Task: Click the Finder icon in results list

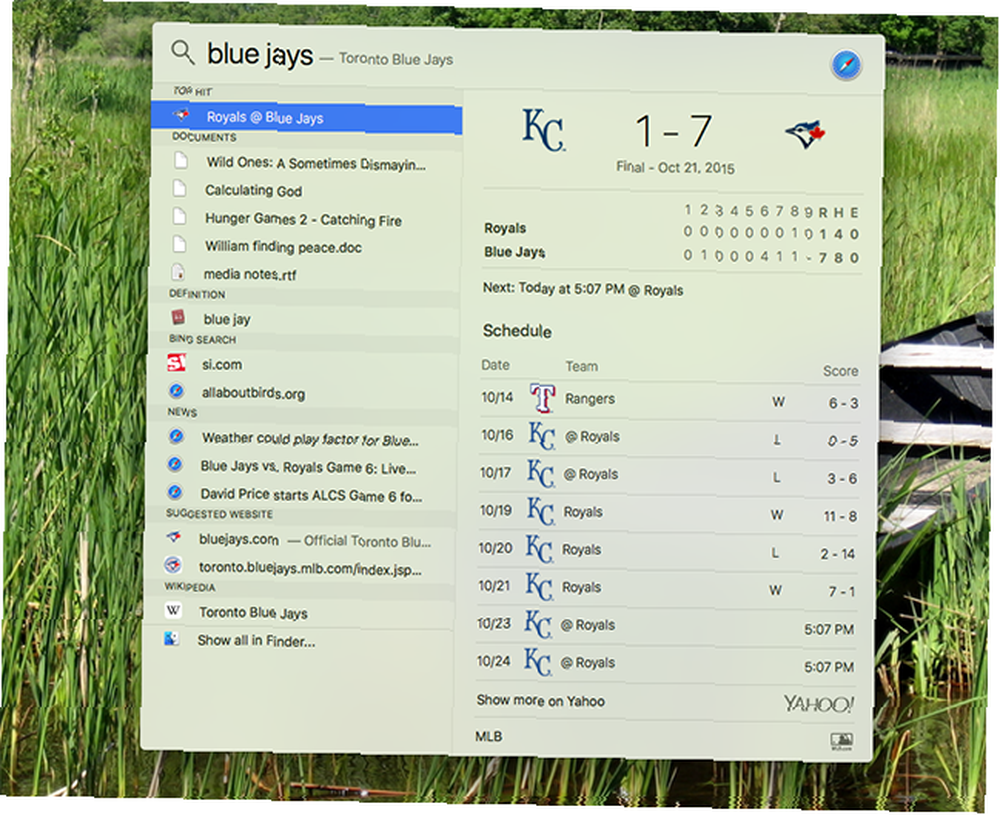Action: click(x=171, y=638)
